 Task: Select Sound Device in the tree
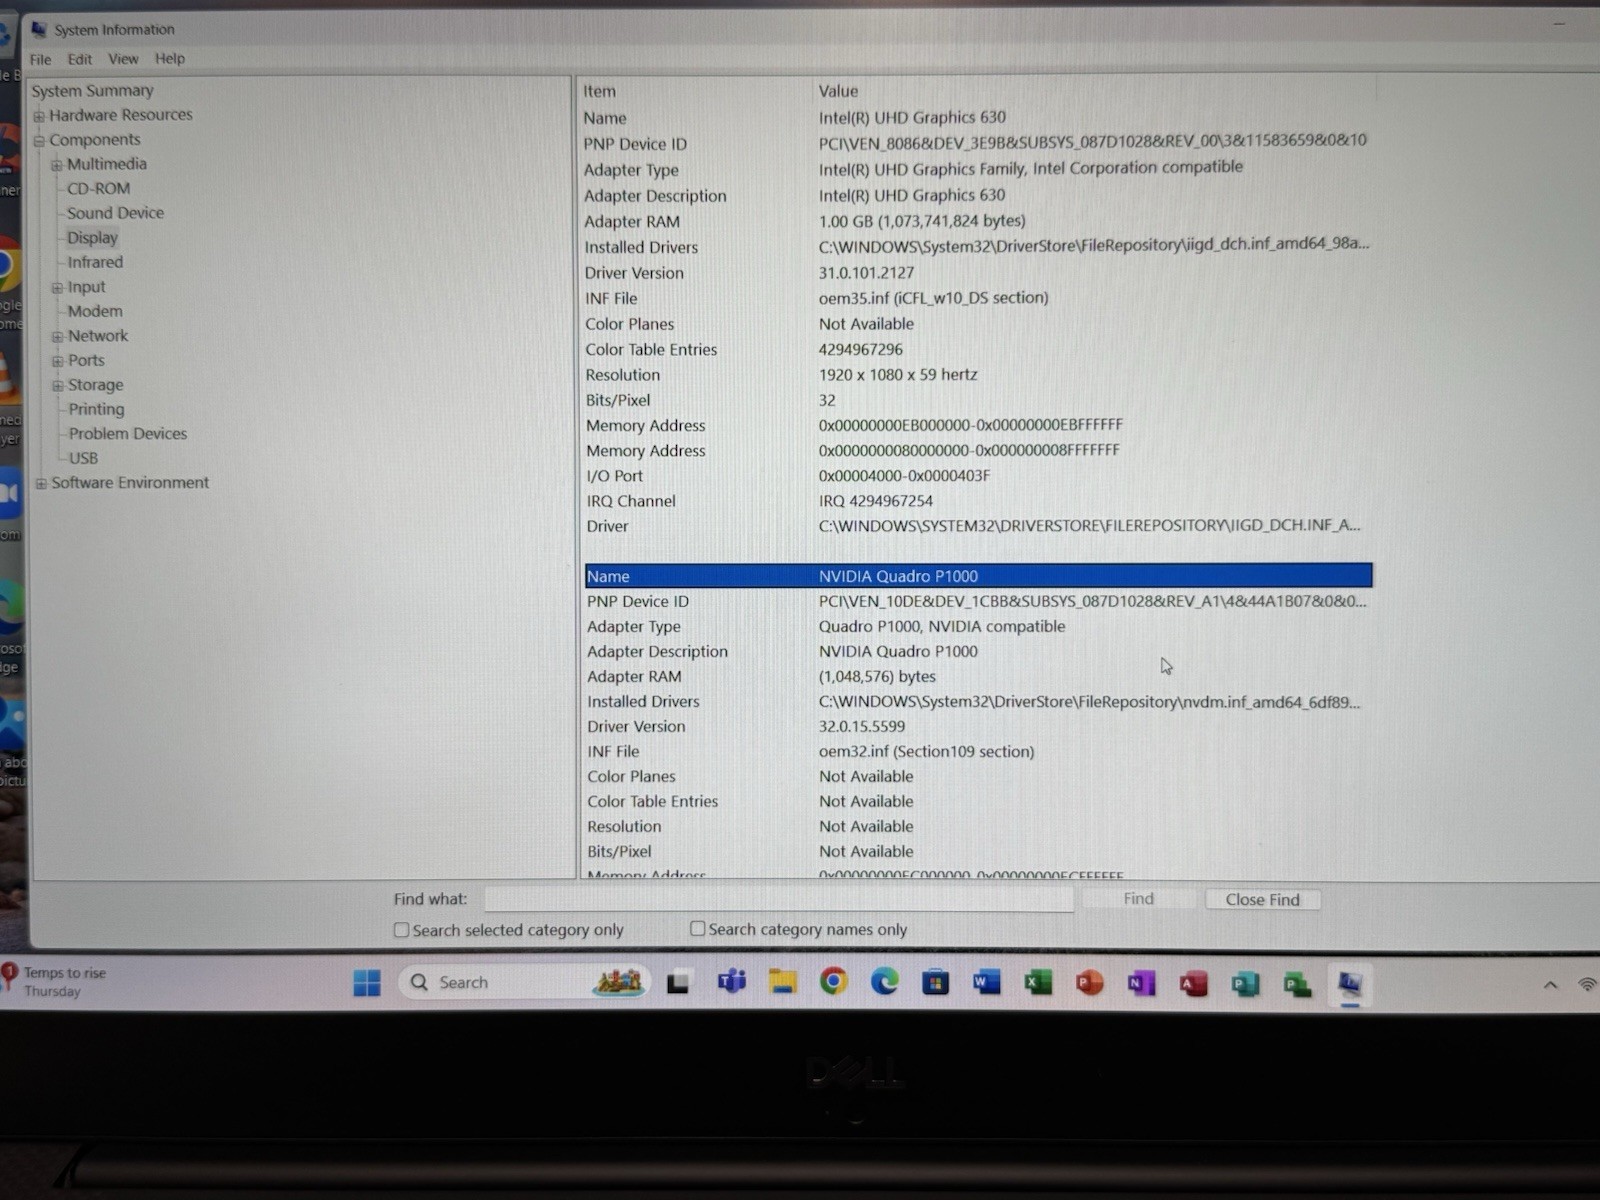click(115, 213)
